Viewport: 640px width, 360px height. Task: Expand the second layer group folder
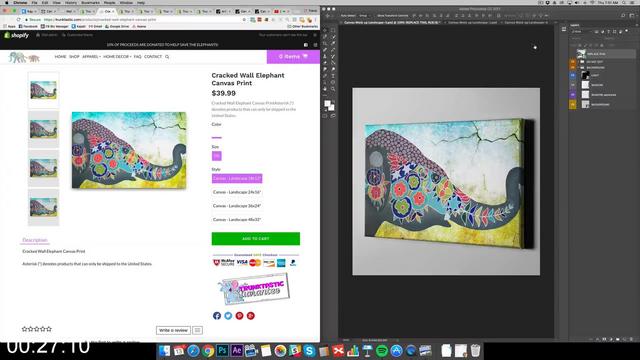click(578, 67)
